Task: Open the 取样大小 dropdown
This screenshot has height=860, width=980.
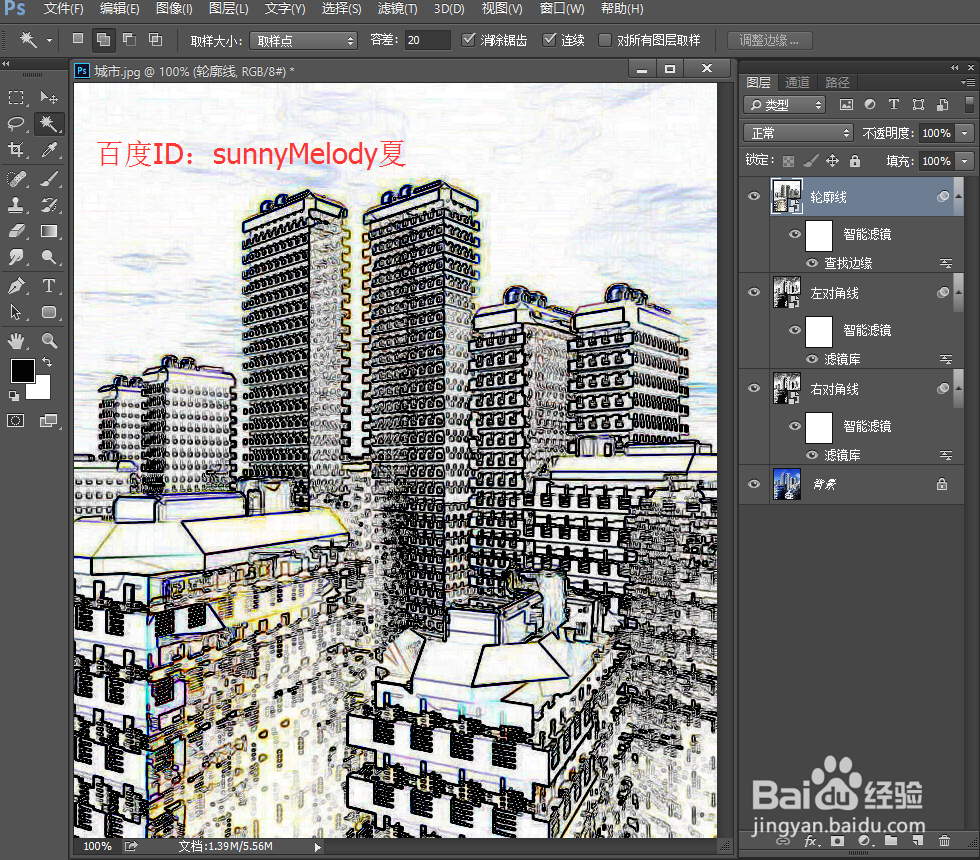Action: click(302, 40)
